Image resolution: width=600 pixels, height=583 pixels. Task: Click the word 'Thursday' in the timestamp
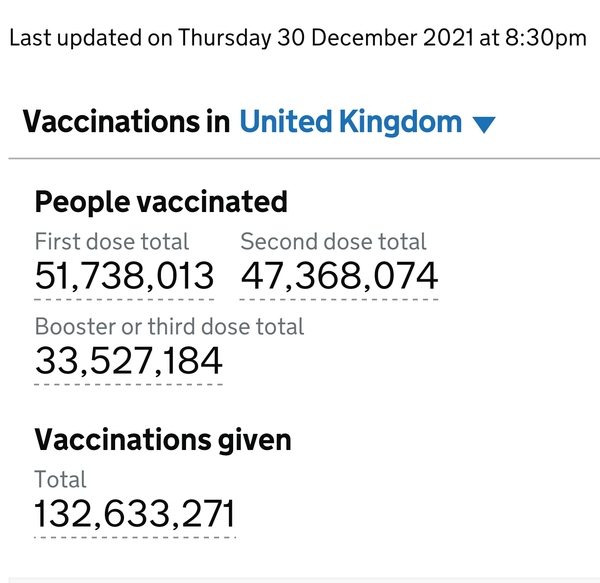click(226, 39)
